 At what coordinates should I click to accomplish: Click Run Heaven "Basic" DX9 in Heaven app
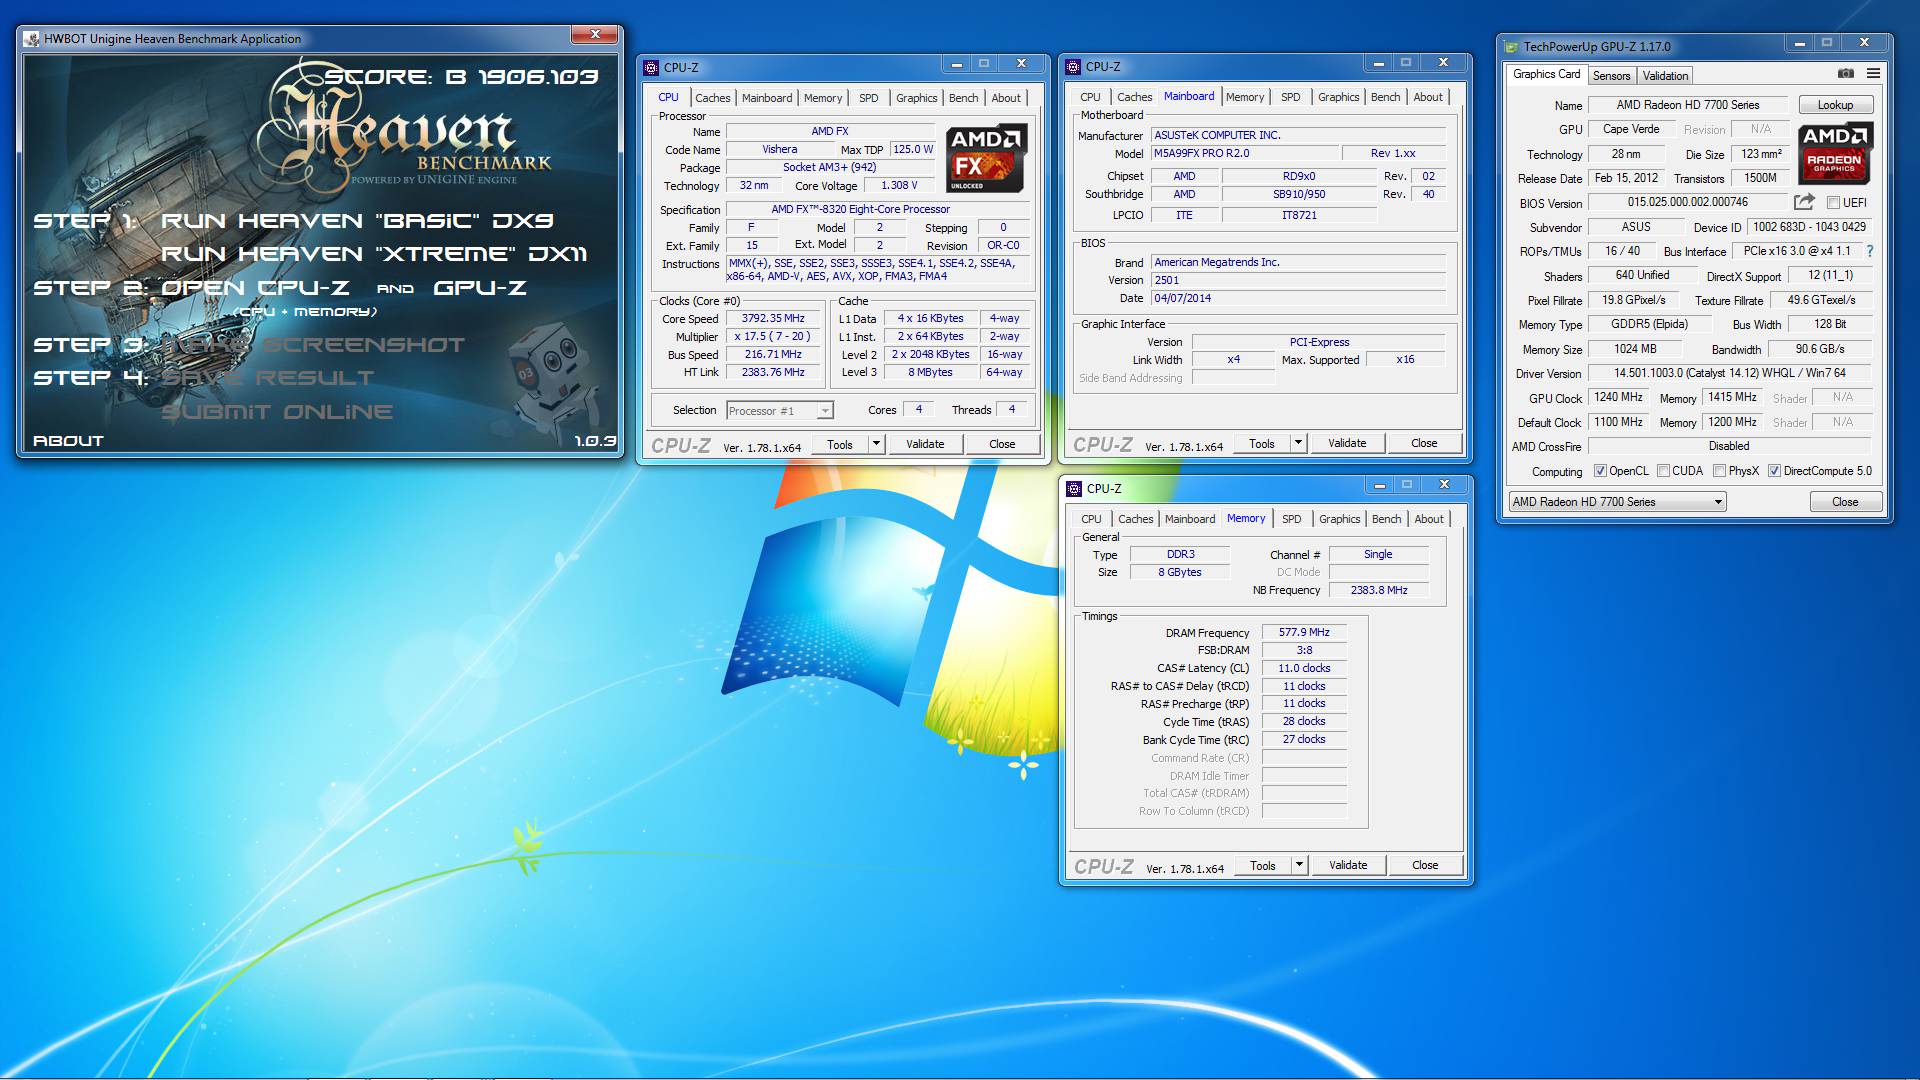[x=357, y=221]
